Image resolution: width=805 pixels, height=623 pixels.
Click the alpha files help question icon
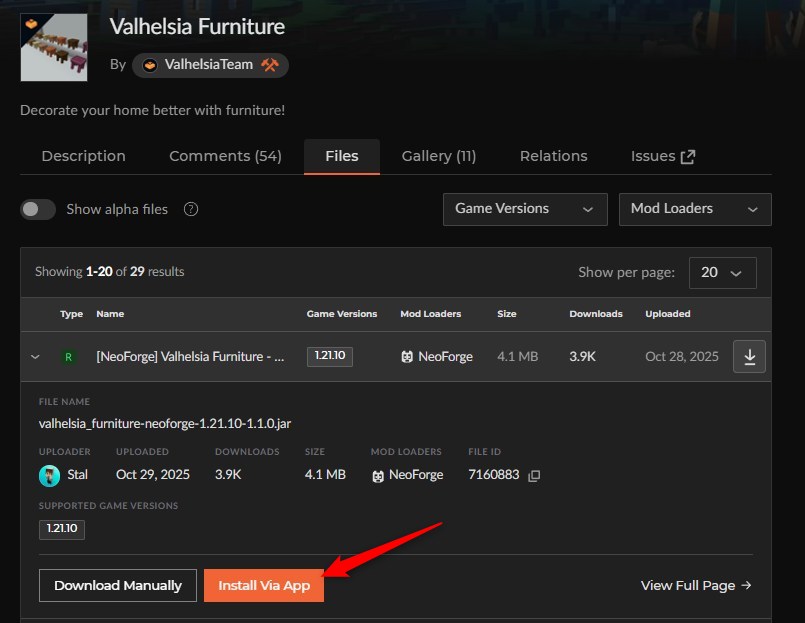191,209
